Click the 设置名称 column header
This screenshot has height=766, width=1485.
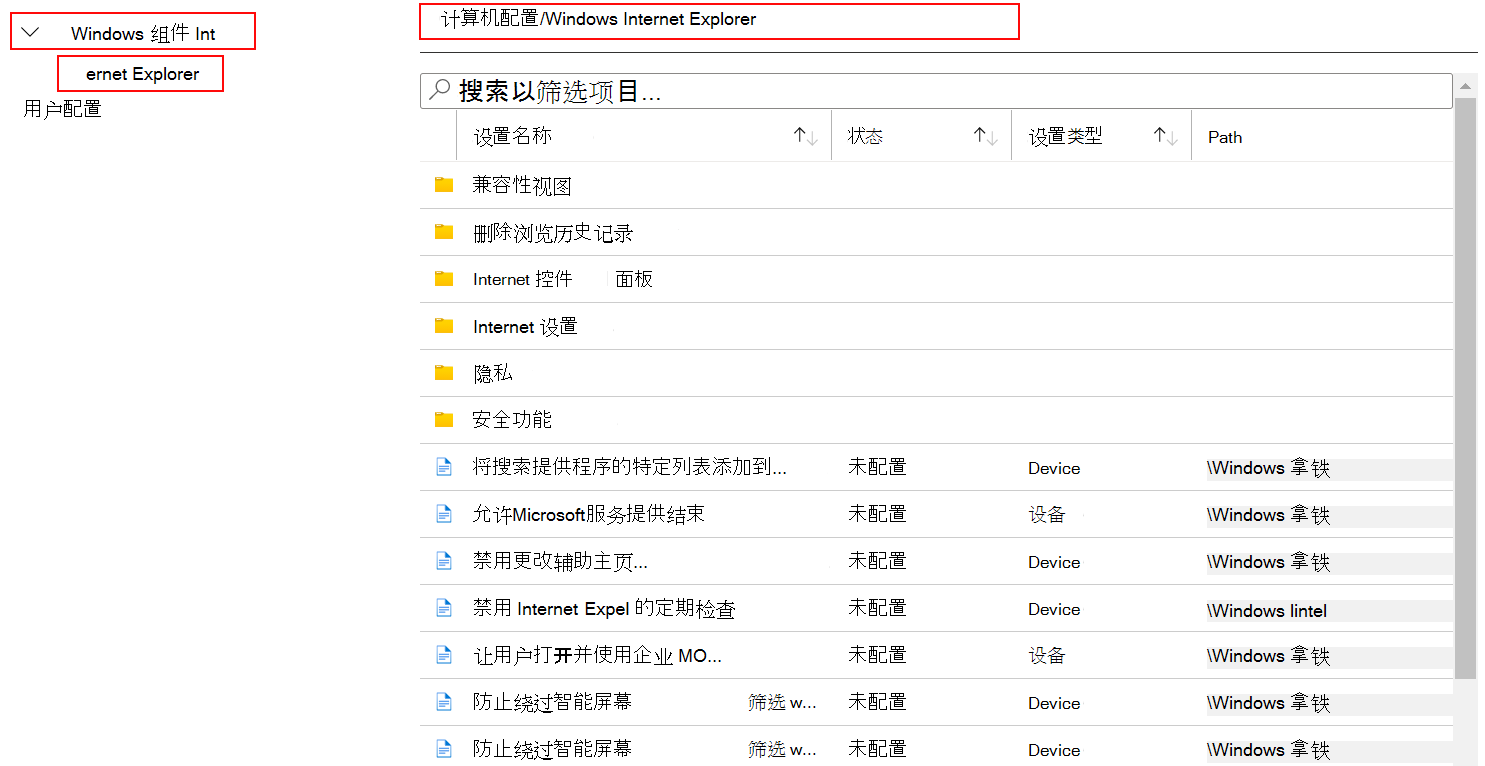tap(512, 136)
